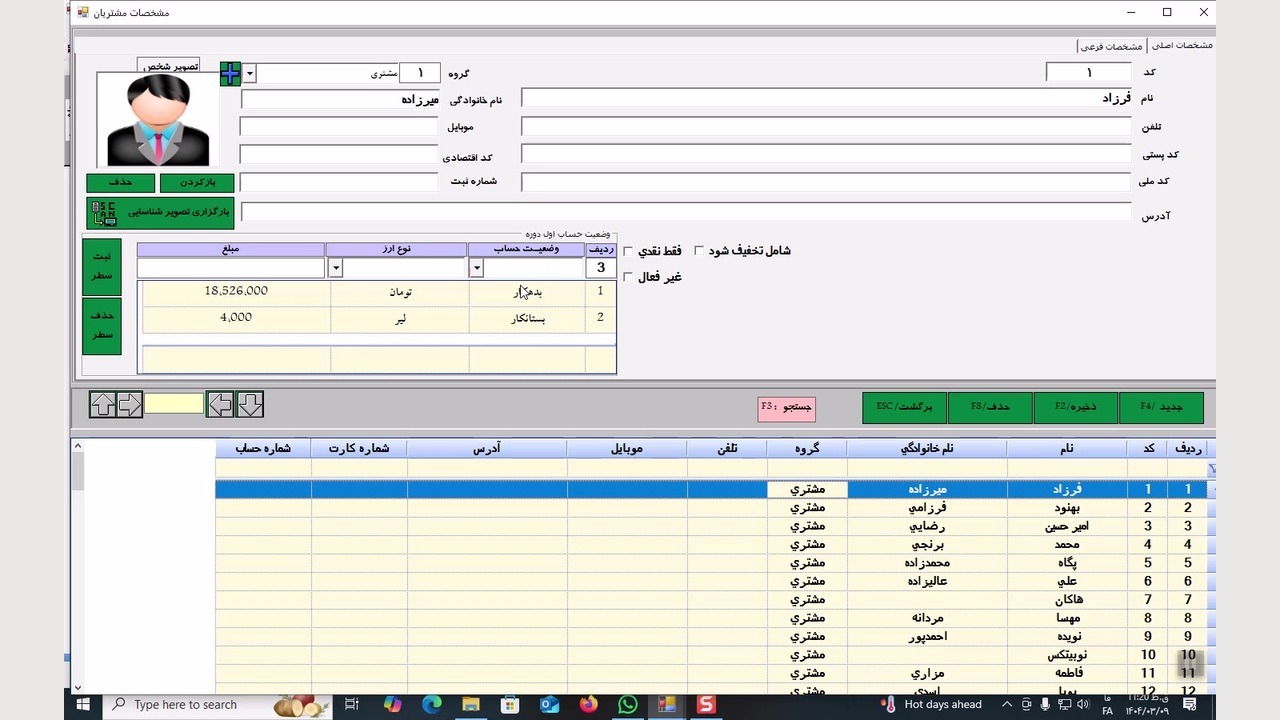Click the 'کد ملی' national code field
Image resolution: width=1280 pixels, height=720 pixels.
pyautogui.click(x=826, y=182)
